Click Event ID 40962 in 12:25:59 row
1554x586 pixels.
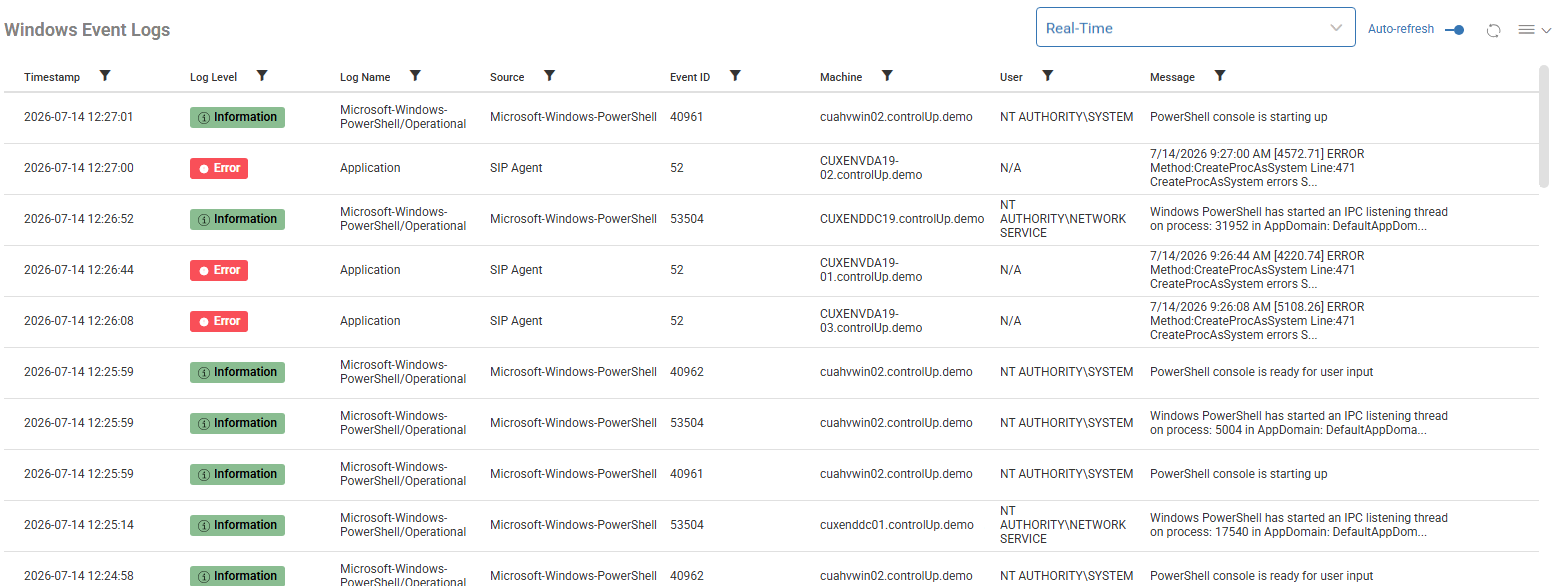coord(687,372)
